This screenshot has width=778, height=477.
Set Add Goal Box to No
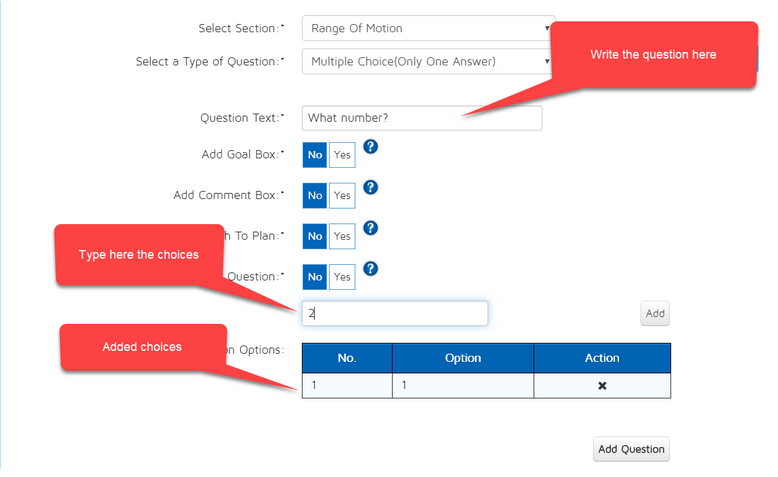pyautogui.click(x=315, y=155)
